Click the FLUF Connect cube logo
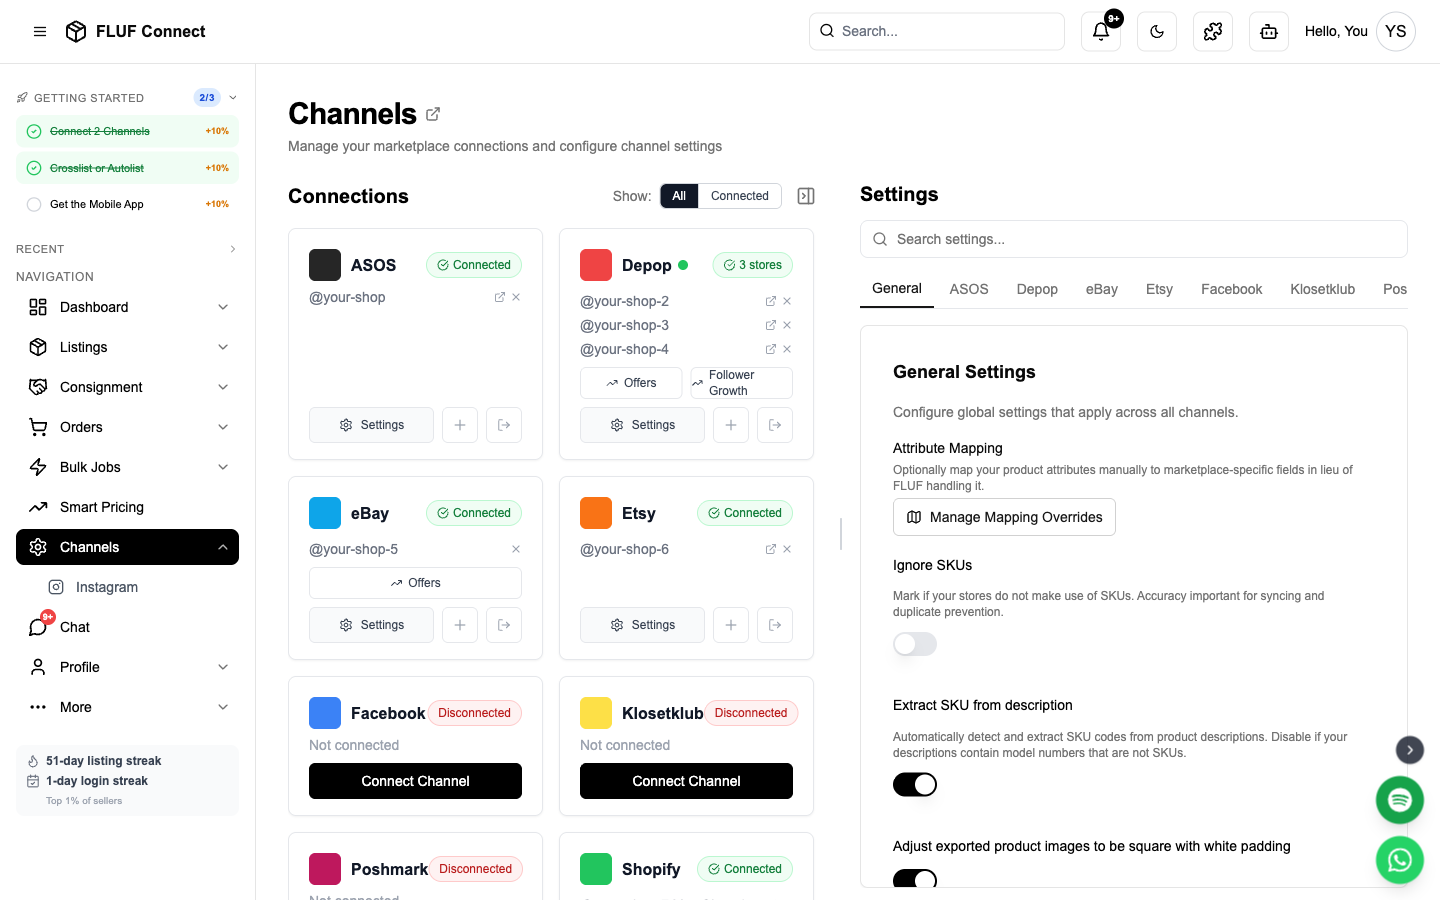This screenshot has height=900, width=1440. (x=76, y=31)
